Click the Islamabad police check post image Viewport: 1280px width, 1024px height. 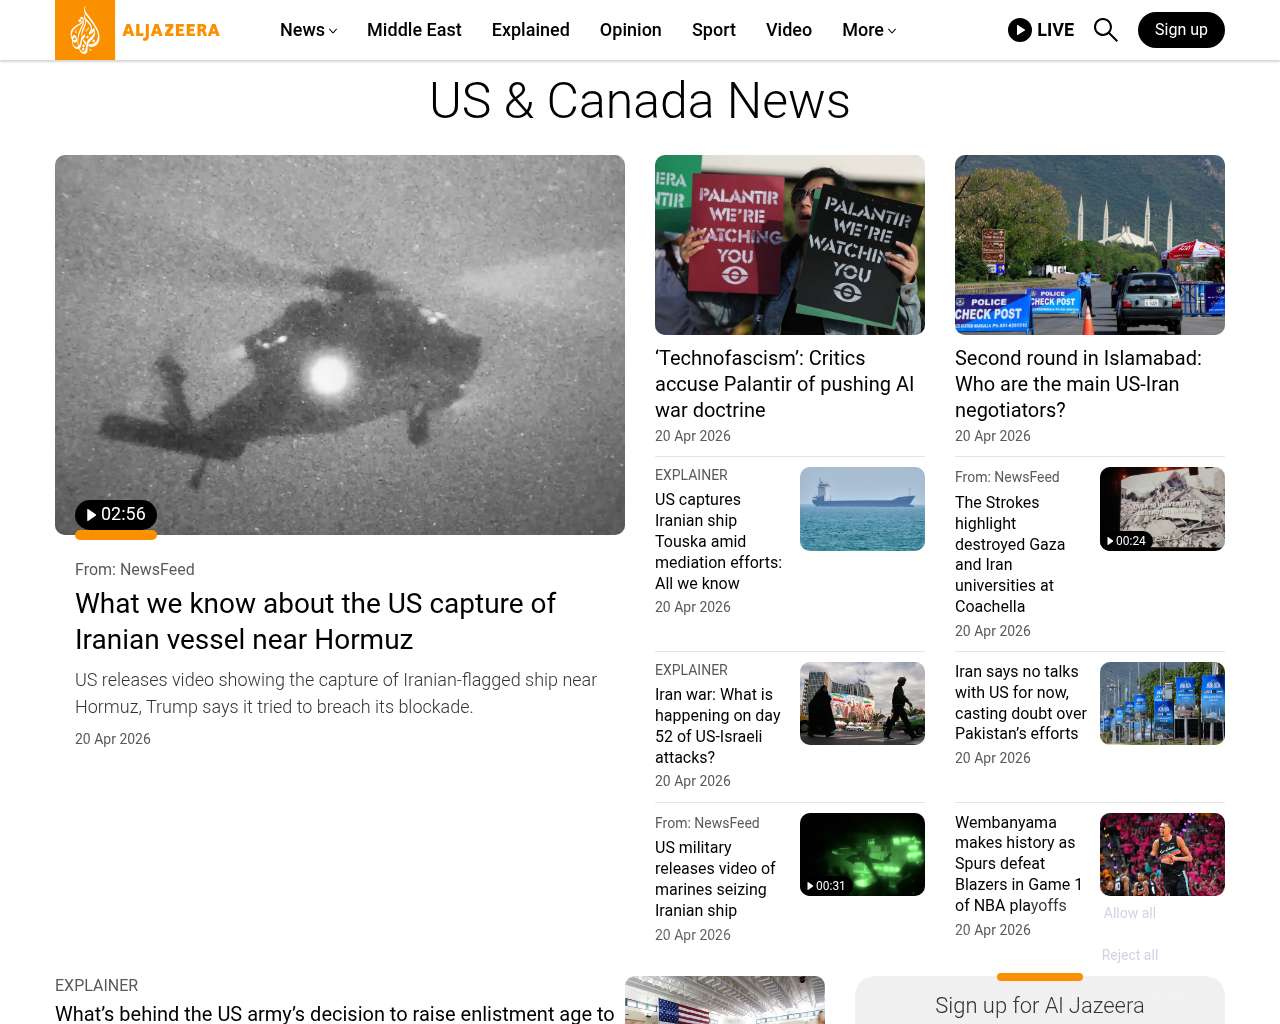pos(1090,245)
